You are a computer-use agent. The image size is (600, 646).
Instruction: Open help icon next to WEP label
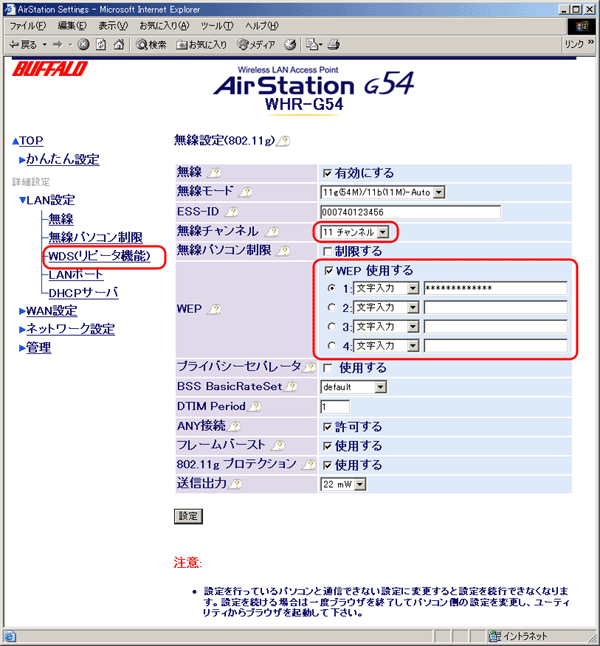214,309
